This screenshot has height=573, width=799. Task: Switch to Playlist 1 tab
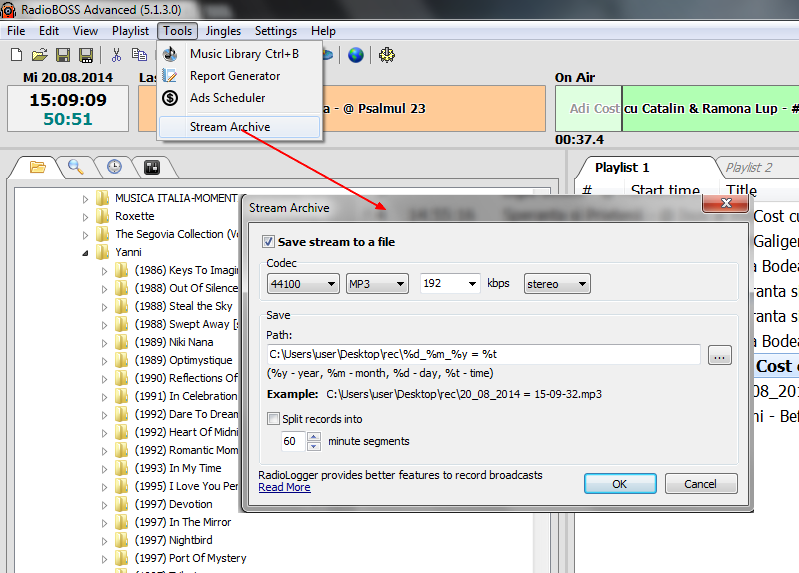(622, 167)
